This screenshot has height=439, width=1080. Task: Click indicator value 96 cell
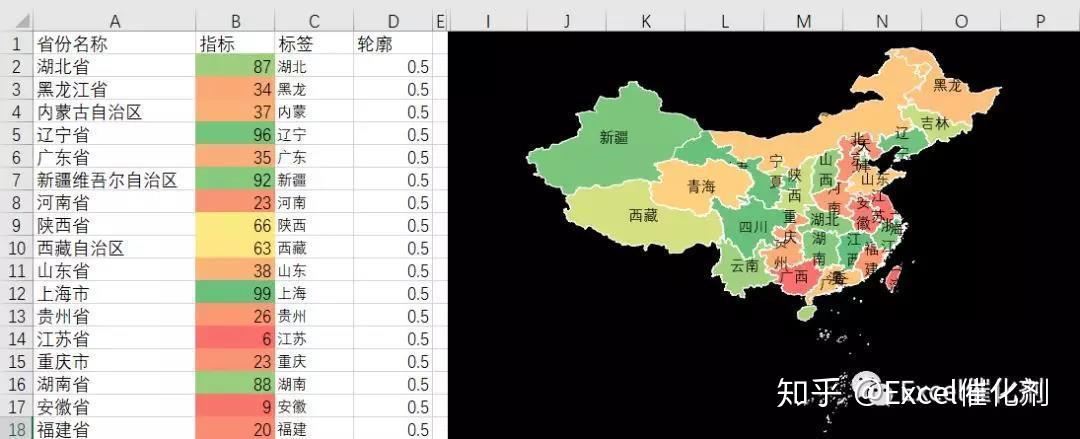[235, 135]
